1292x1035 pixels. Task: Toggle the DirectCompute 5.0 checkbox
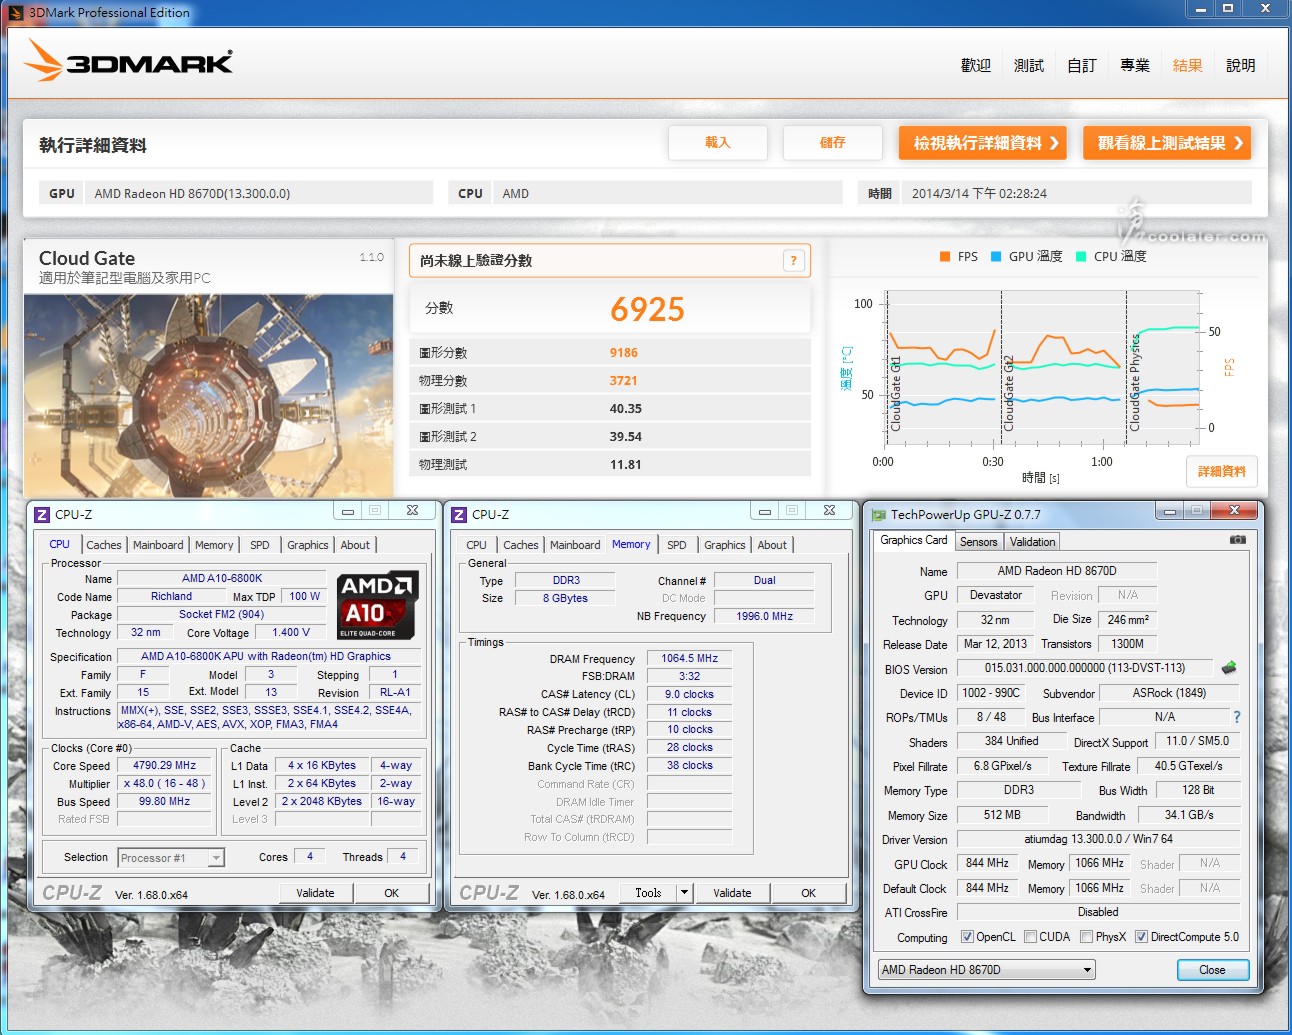pyautogui.click(x=1141, y=937)
